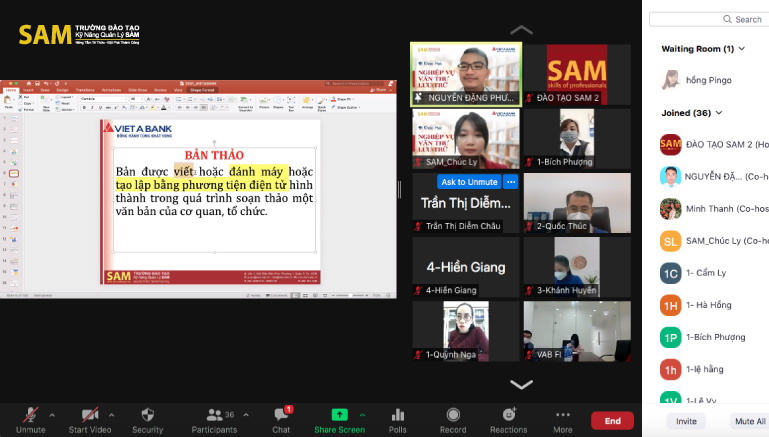This screenshot has height=437, width=769.
Task: End the meeting with the red button
Action: point(613,421)
